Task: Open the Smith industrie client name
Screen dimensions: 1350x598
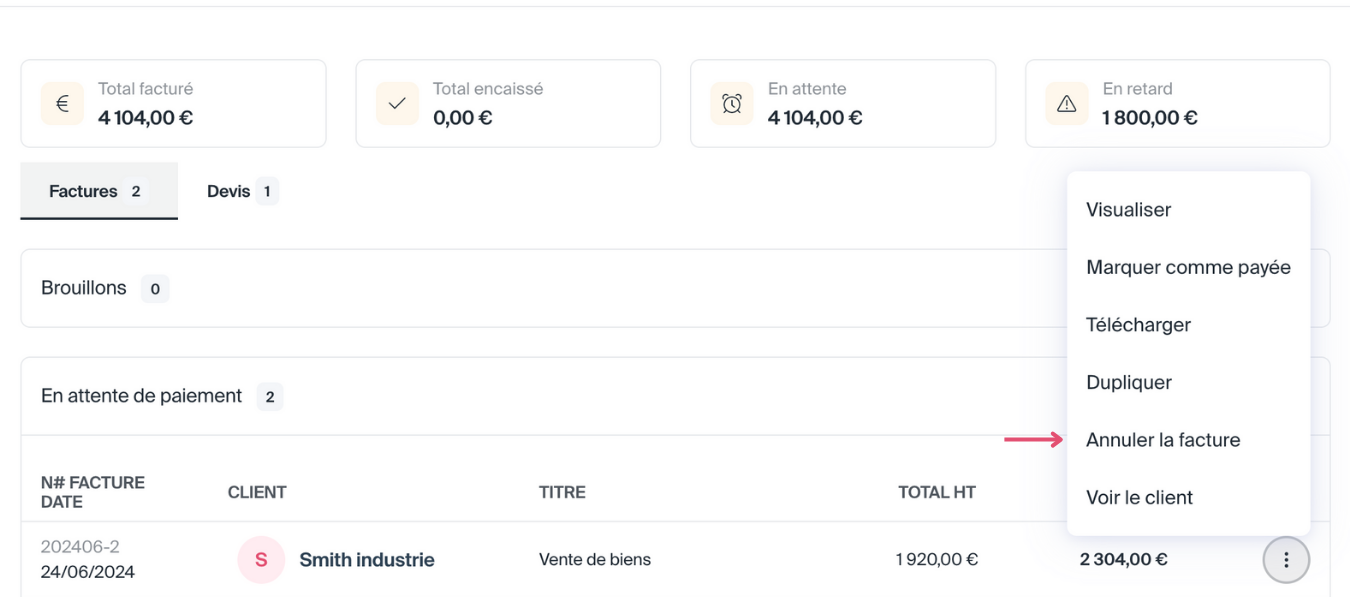Action: click(367, 560)
